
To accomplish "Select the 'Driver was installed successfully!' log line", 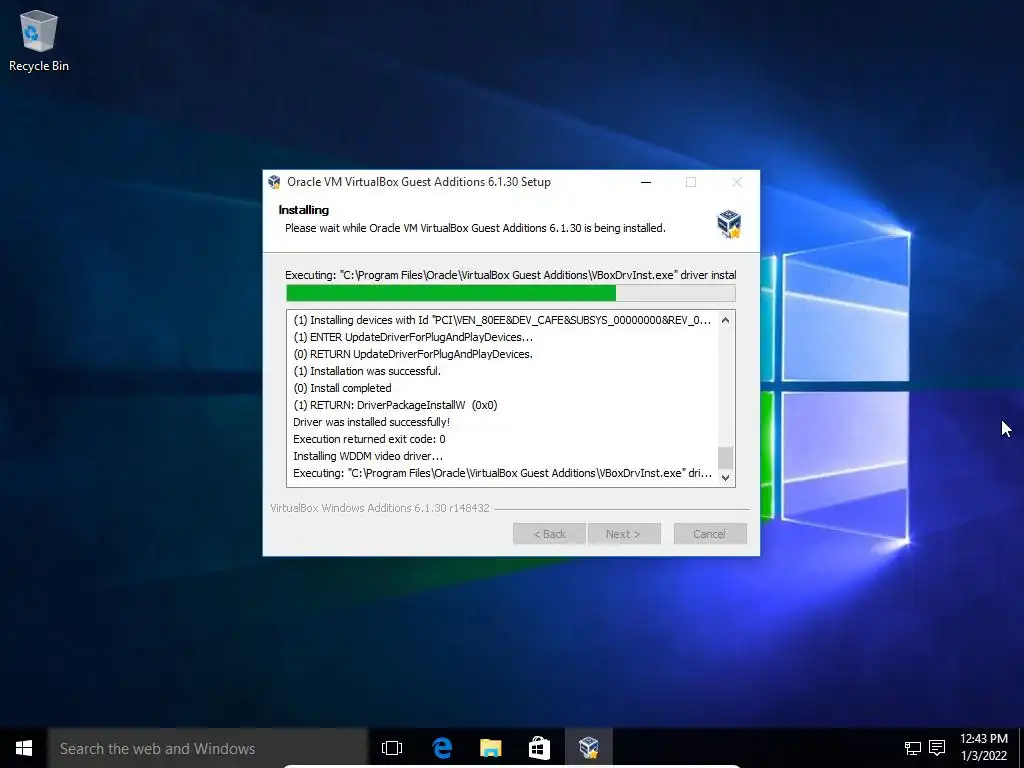I will (372, 422).
